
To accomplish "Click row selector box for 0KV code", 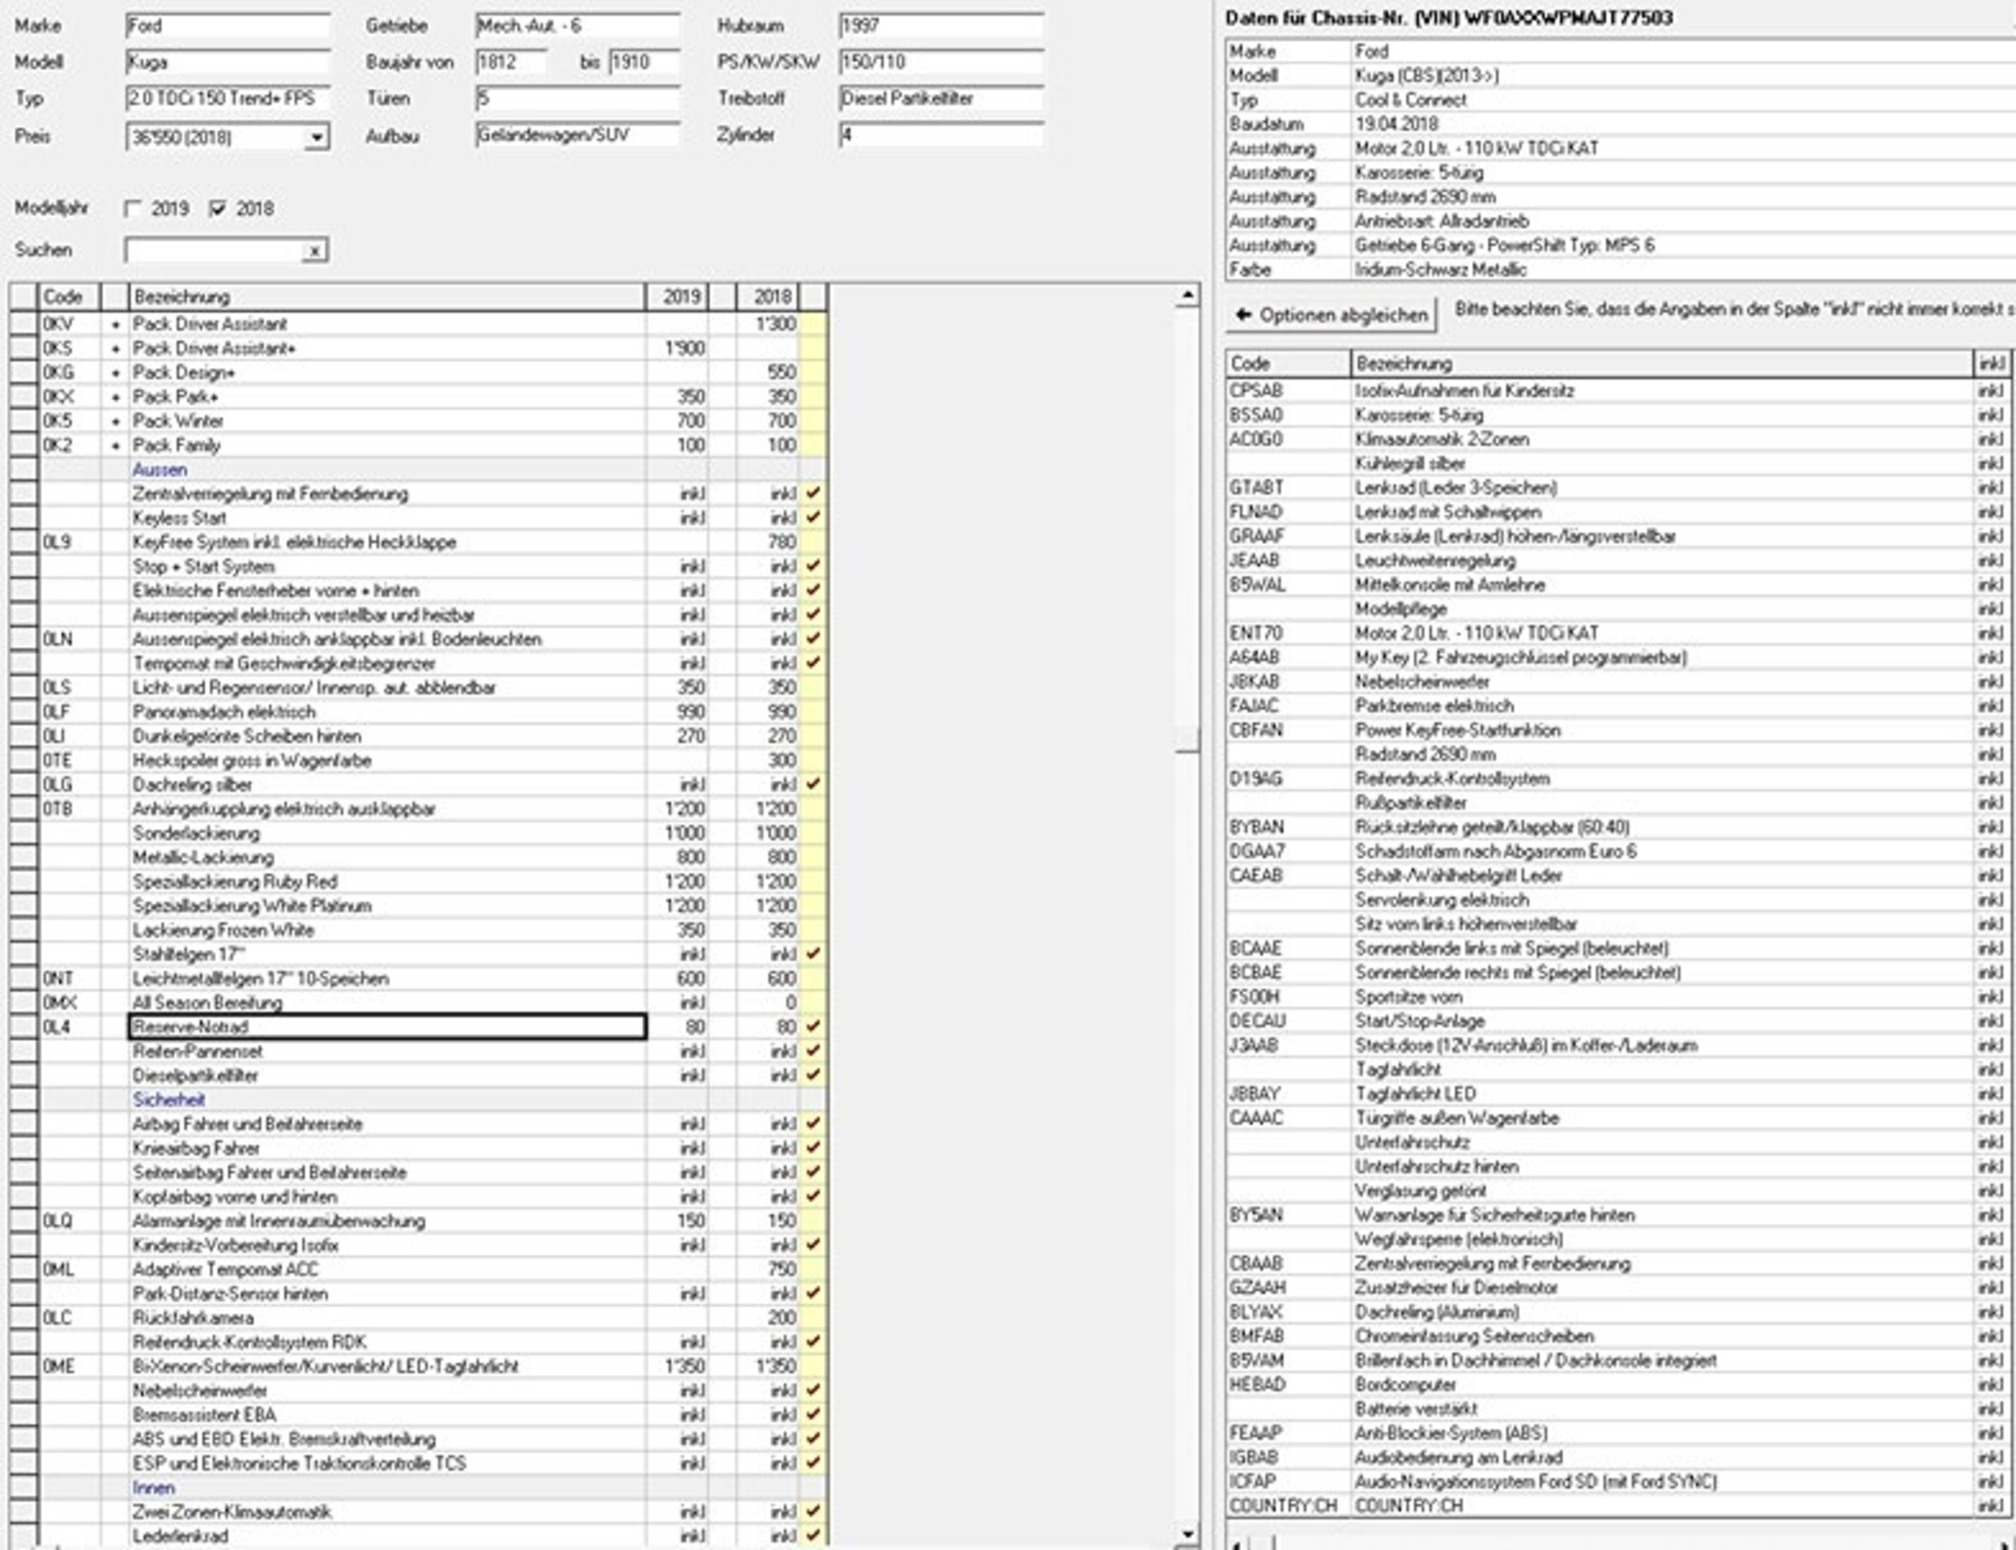I will click(23, 324).
